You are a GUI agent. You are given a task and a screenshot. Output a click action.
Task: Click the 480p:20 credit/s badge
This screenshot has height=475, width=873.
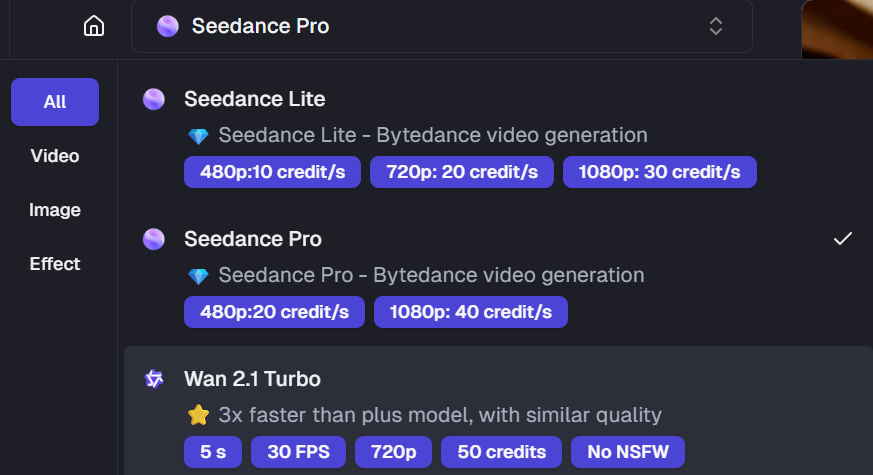point(274,312)
